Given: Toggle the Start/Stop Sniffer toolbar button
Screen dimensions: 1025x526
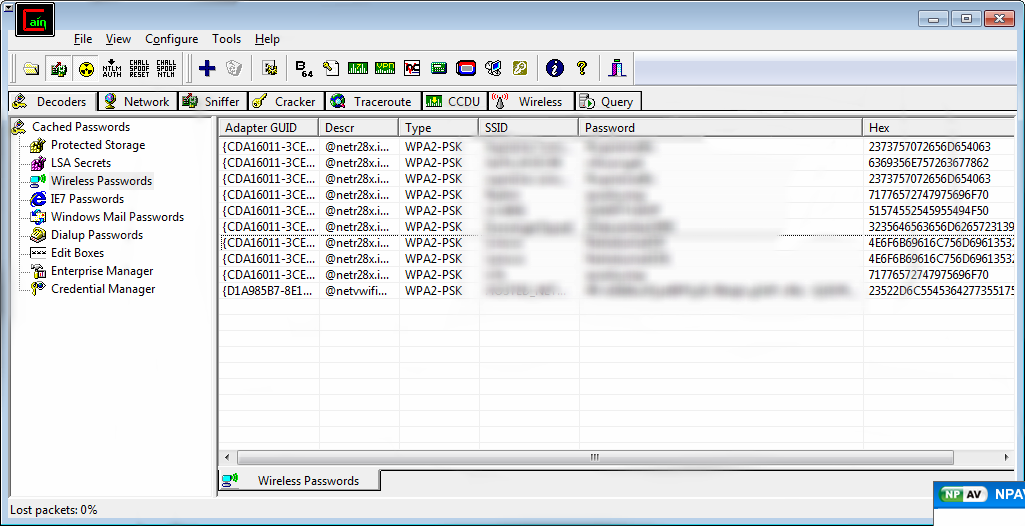Looking at the screenshot, I should tap(59, 69).
